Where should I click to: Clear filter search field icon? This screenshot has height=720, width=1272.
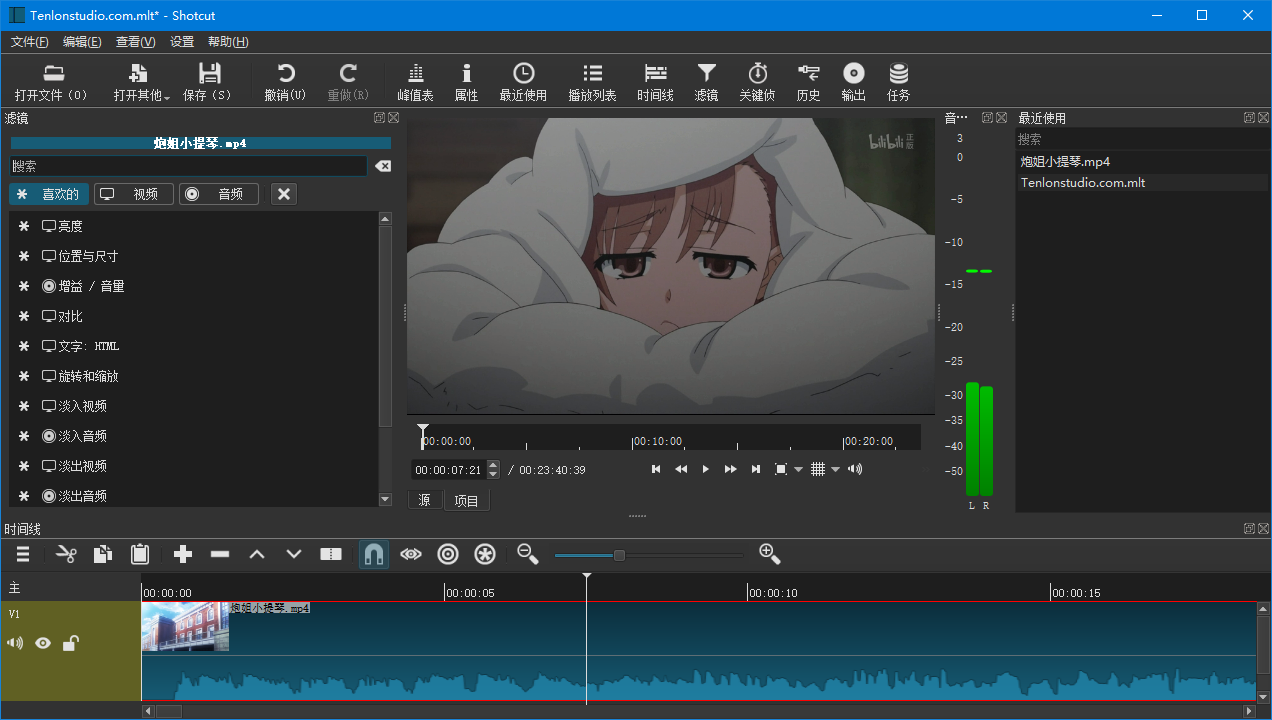pos(383,166)
